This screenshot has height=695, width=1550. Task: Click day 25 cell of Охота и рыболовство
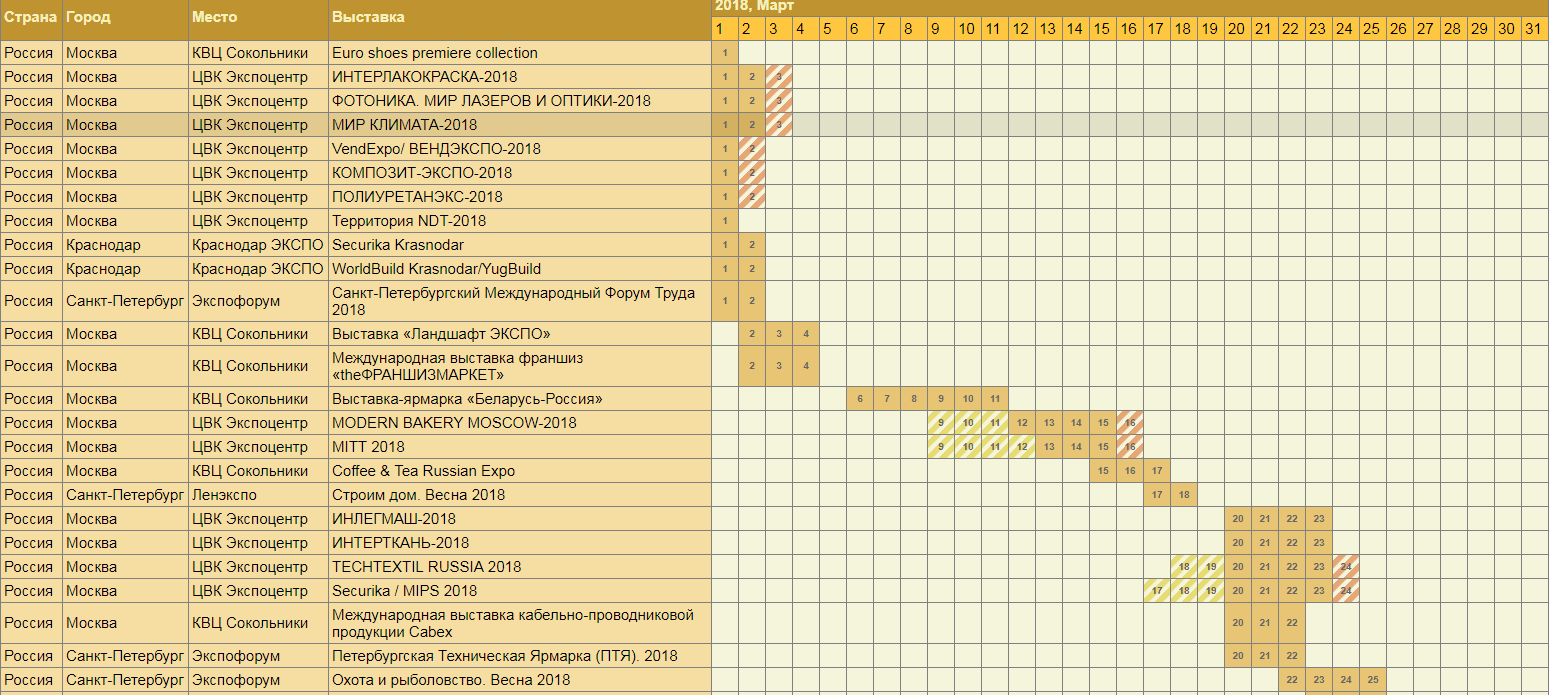(1372, 680)
